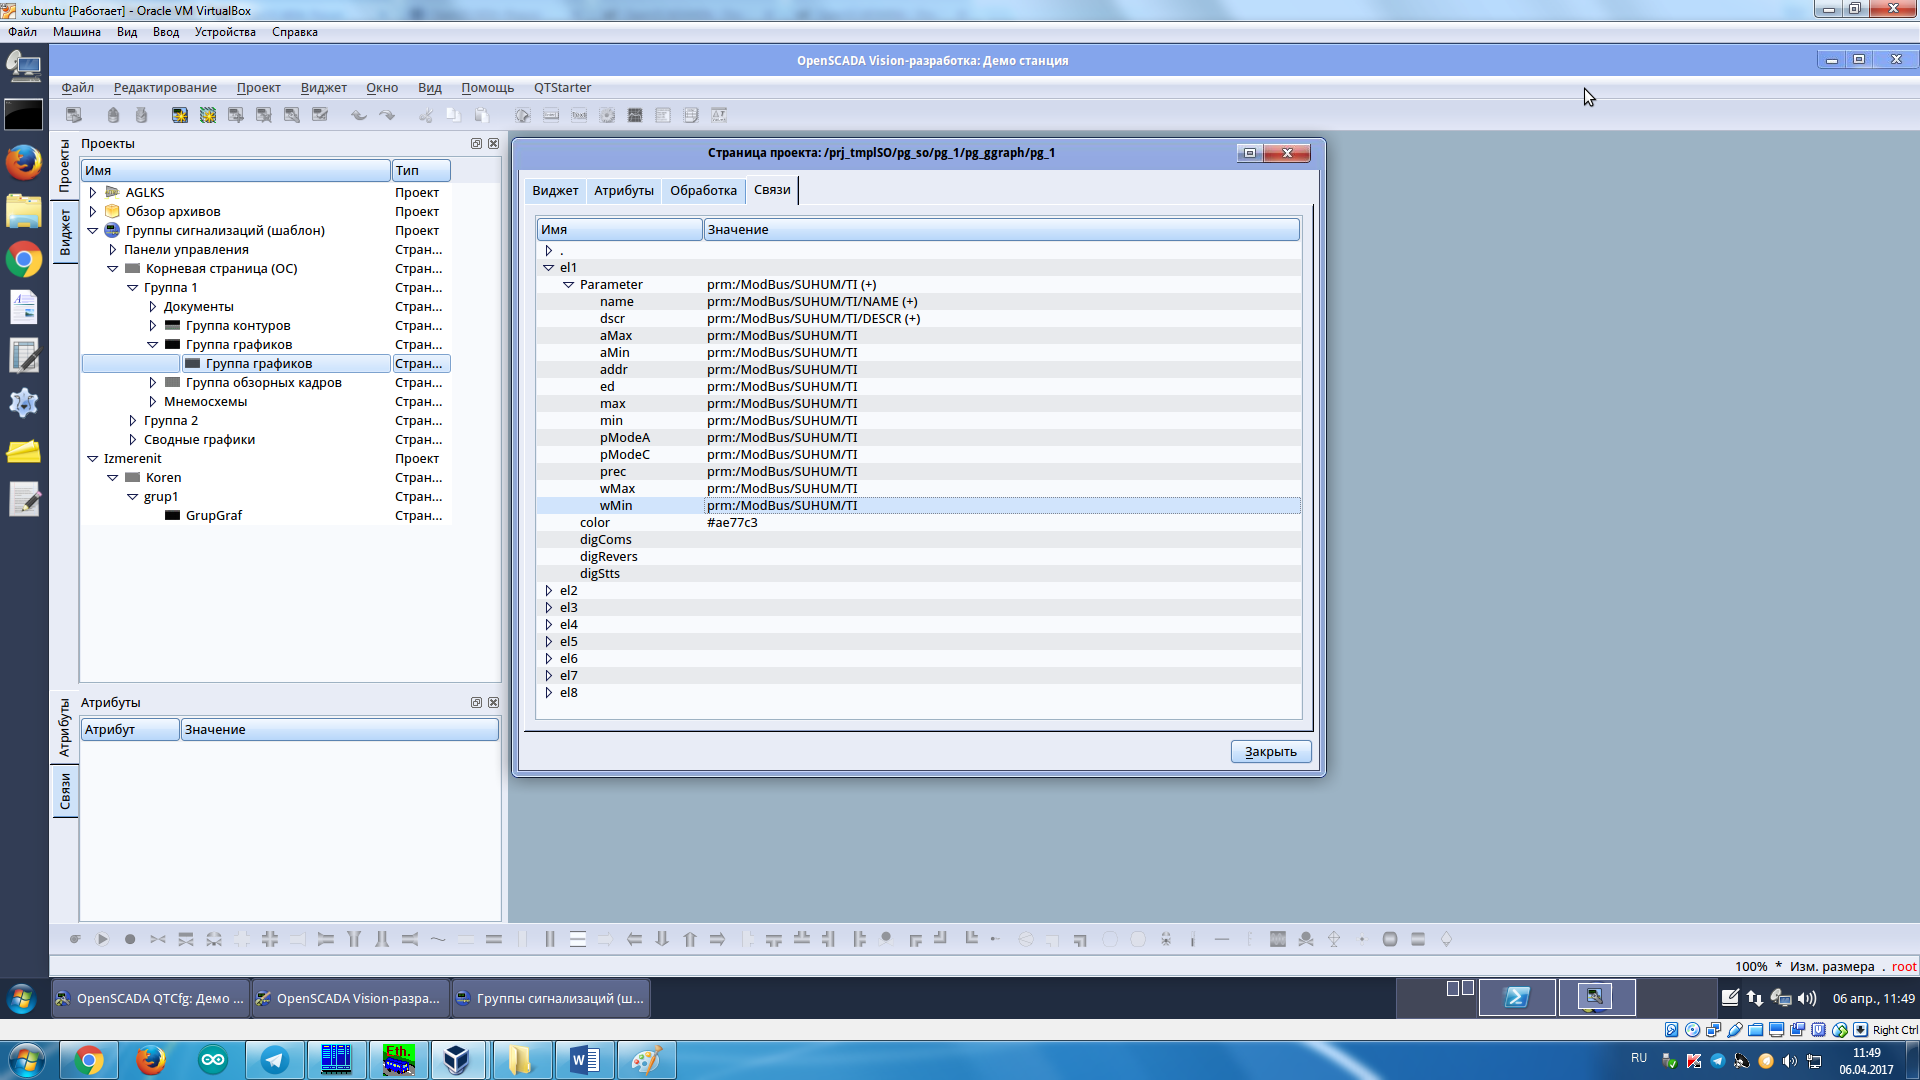Collapse the Parameter group node
Viewport: 1920px width, 1080px height.
click(x=568, y=285)
